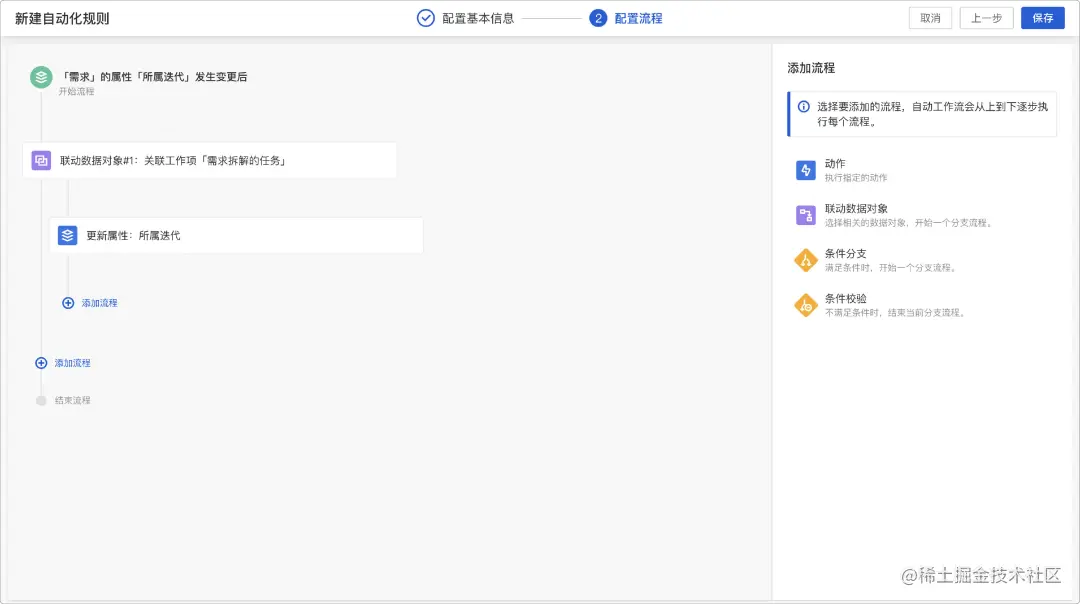This screenshot has width=1080, height=604.
Task: Select the 动作 lightning icon in panel
Action: click(806, 170)
